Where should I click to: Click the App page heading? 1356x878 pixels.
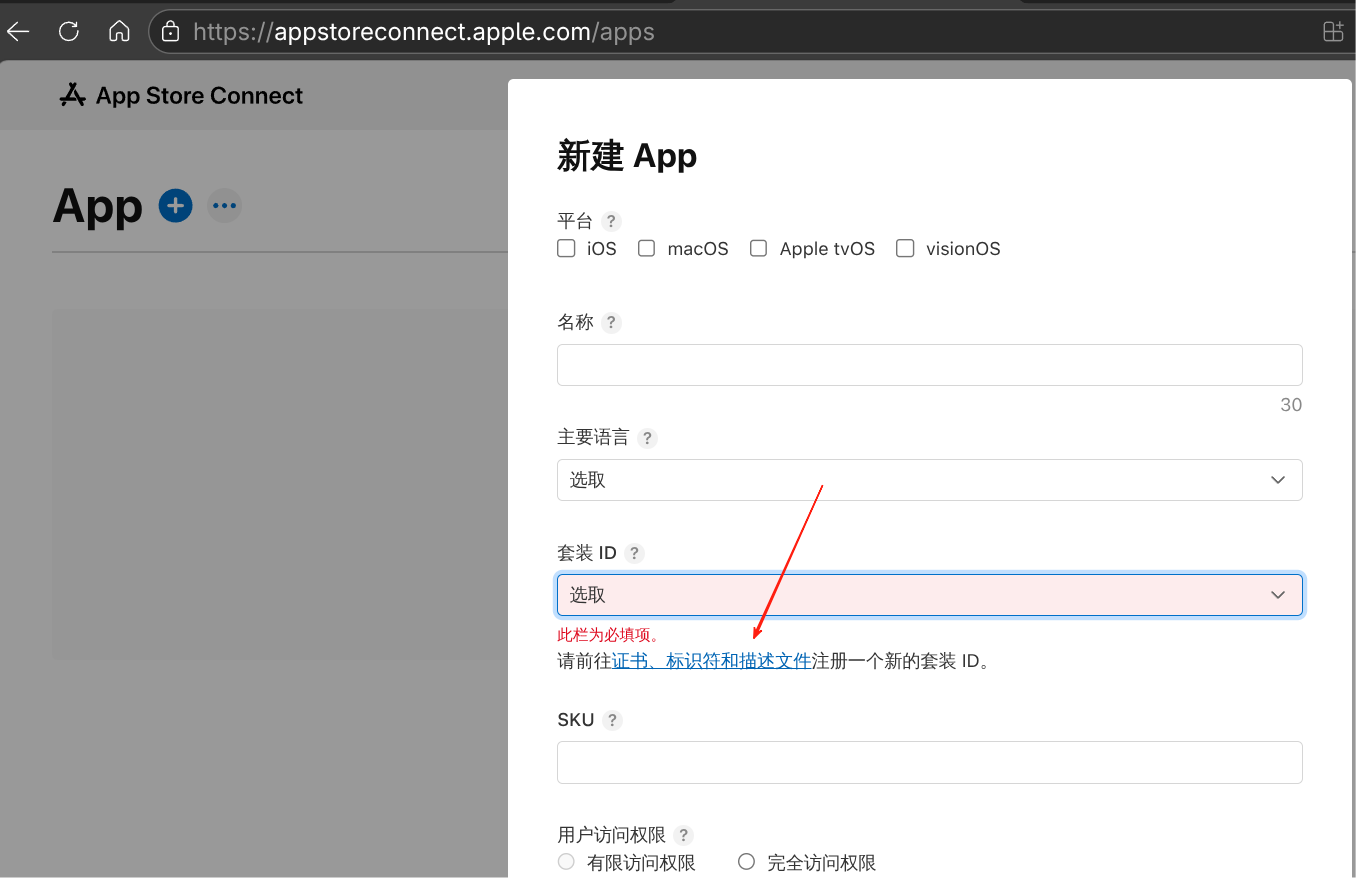pyautogui.click(x=98, y=206)
